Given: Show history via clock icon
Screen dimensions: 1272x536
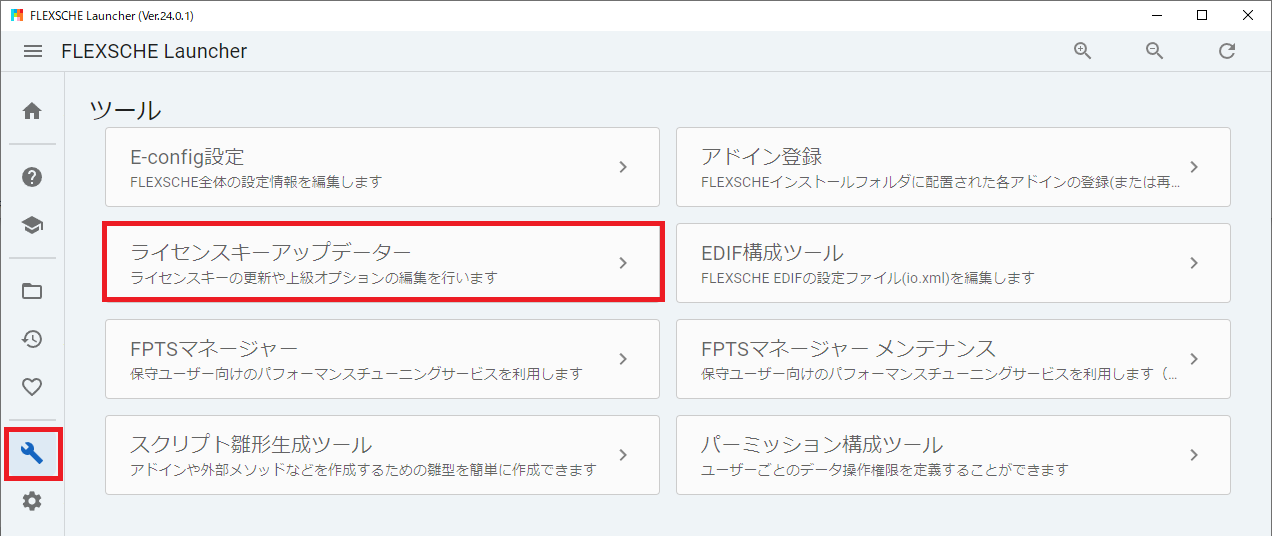Looking at the screenshot, I should [x=32, y=339].
